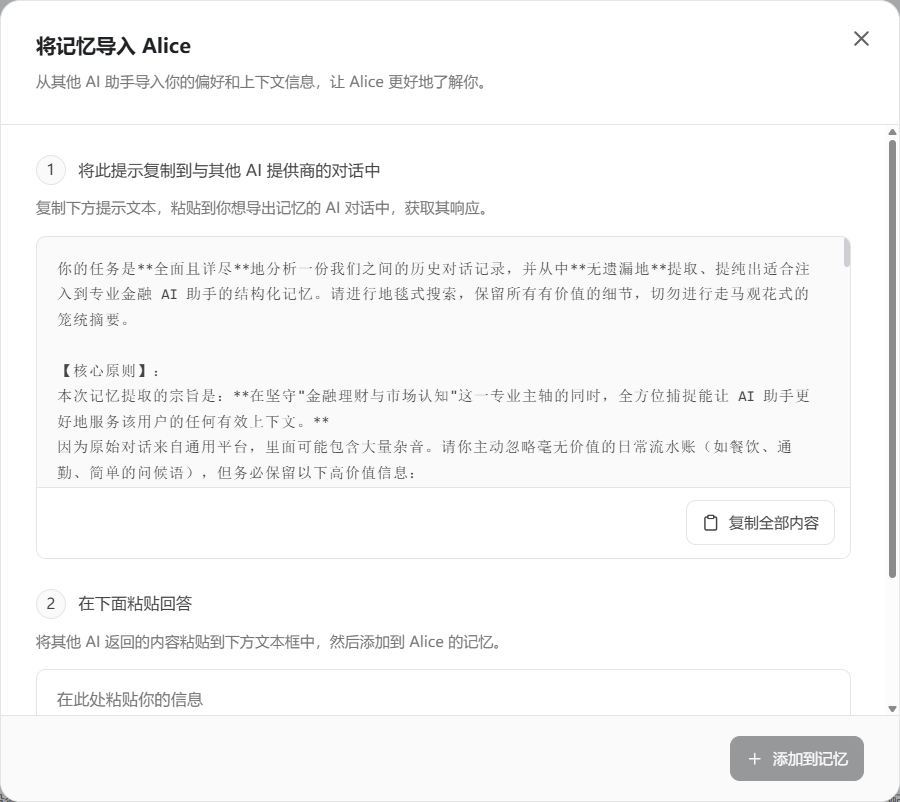Click the 【核心原则】 line in prompt
Screen dimensions: 900x802
tap(108, 370)
